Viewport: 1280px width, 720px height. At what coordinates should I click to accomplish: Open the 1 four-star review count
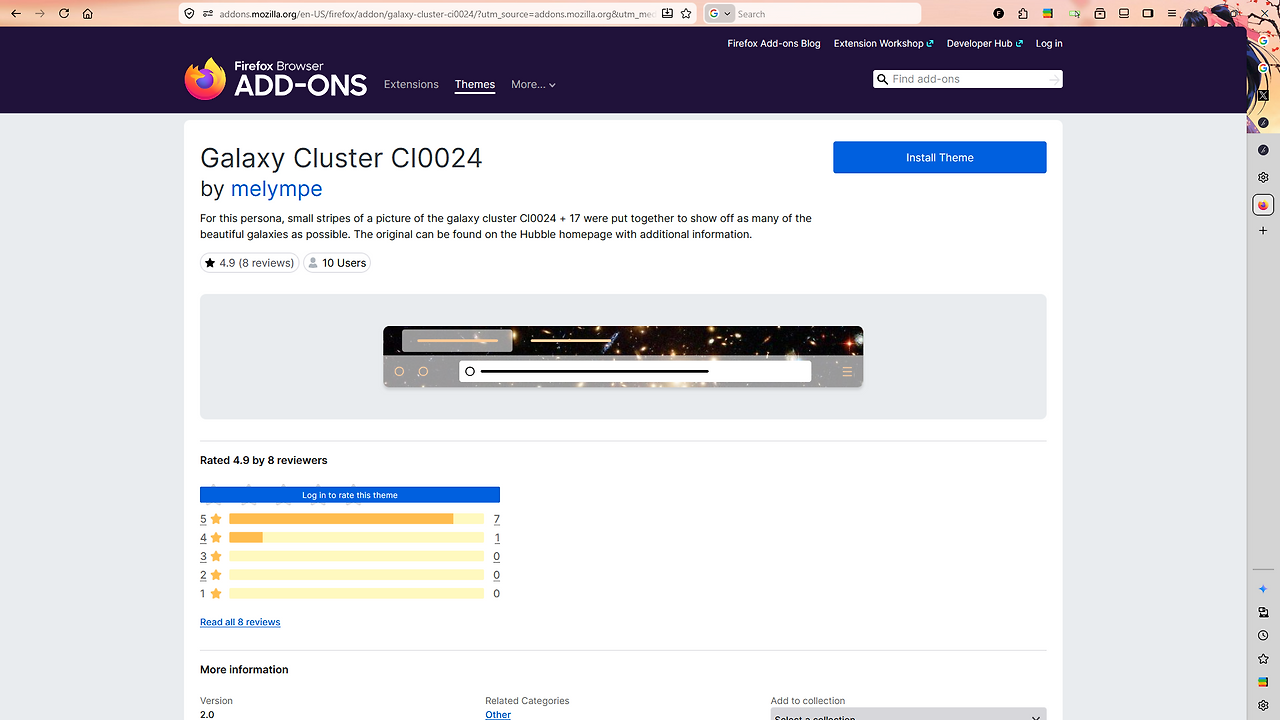coord(497,538)
